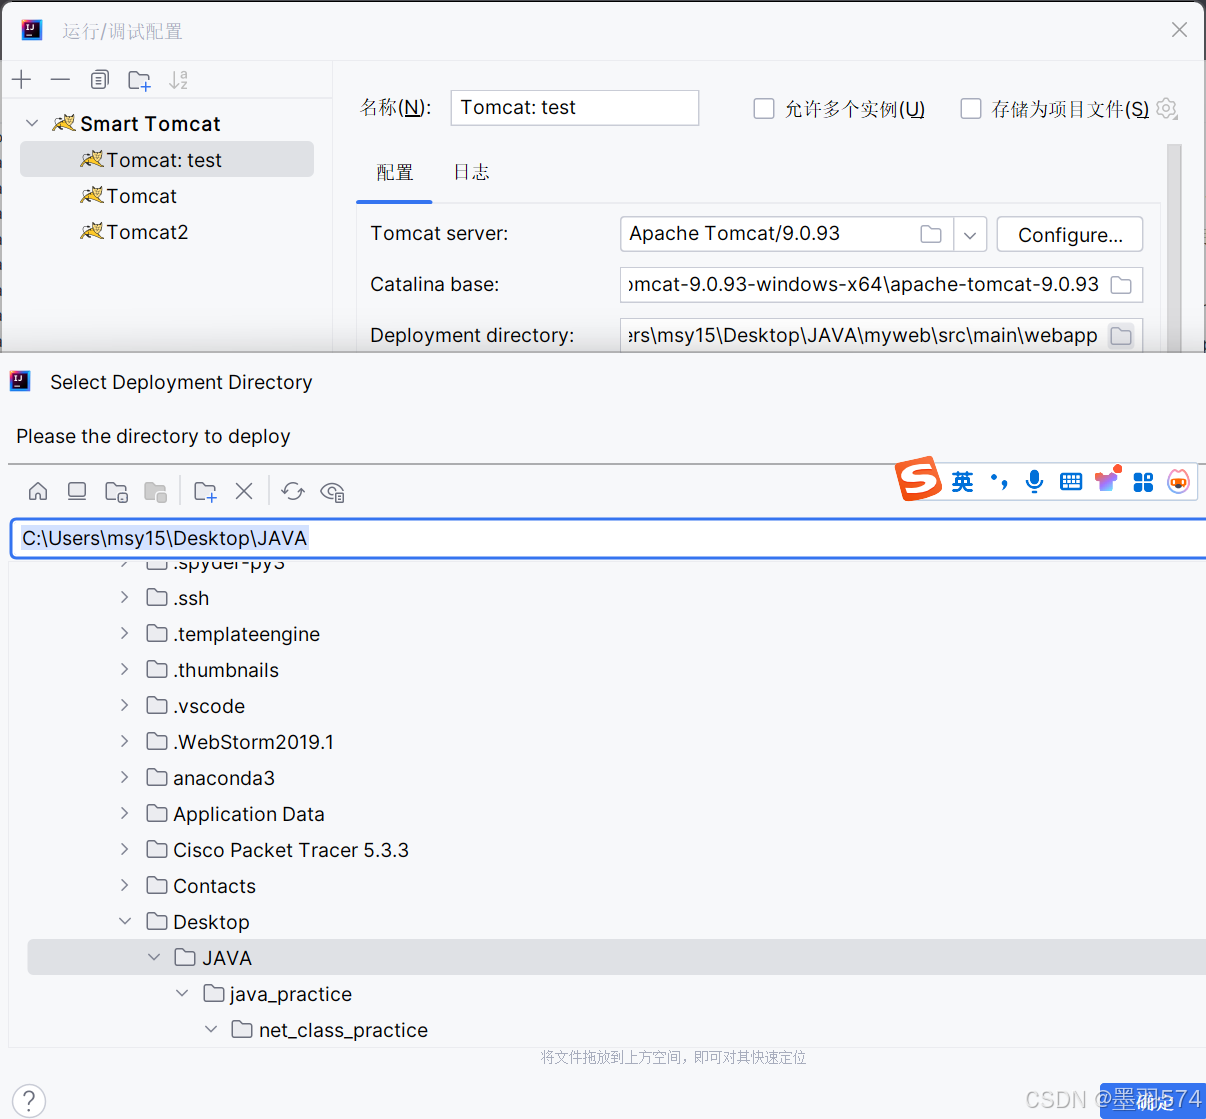Image resolution: width=1206 pixels, height=1119 pixels.
Task: Jump to the Desktop directory icon
Action: click(x=77, y=491)
